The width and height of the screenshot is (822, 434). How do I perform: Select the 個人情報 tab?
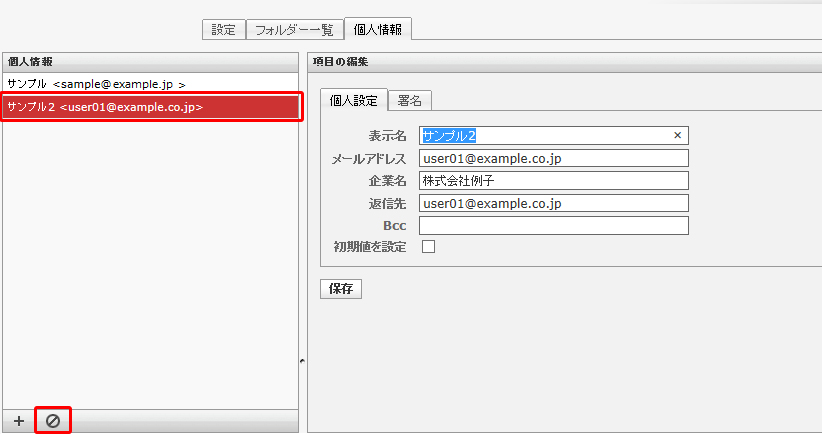377,29
